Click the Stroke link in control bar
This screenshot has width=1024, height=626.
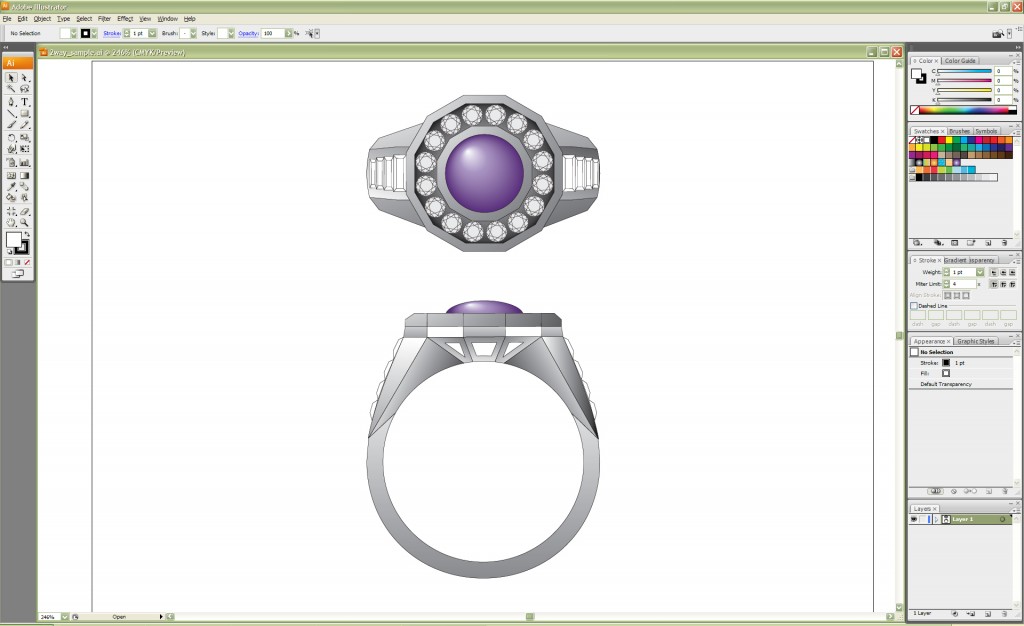111,33
